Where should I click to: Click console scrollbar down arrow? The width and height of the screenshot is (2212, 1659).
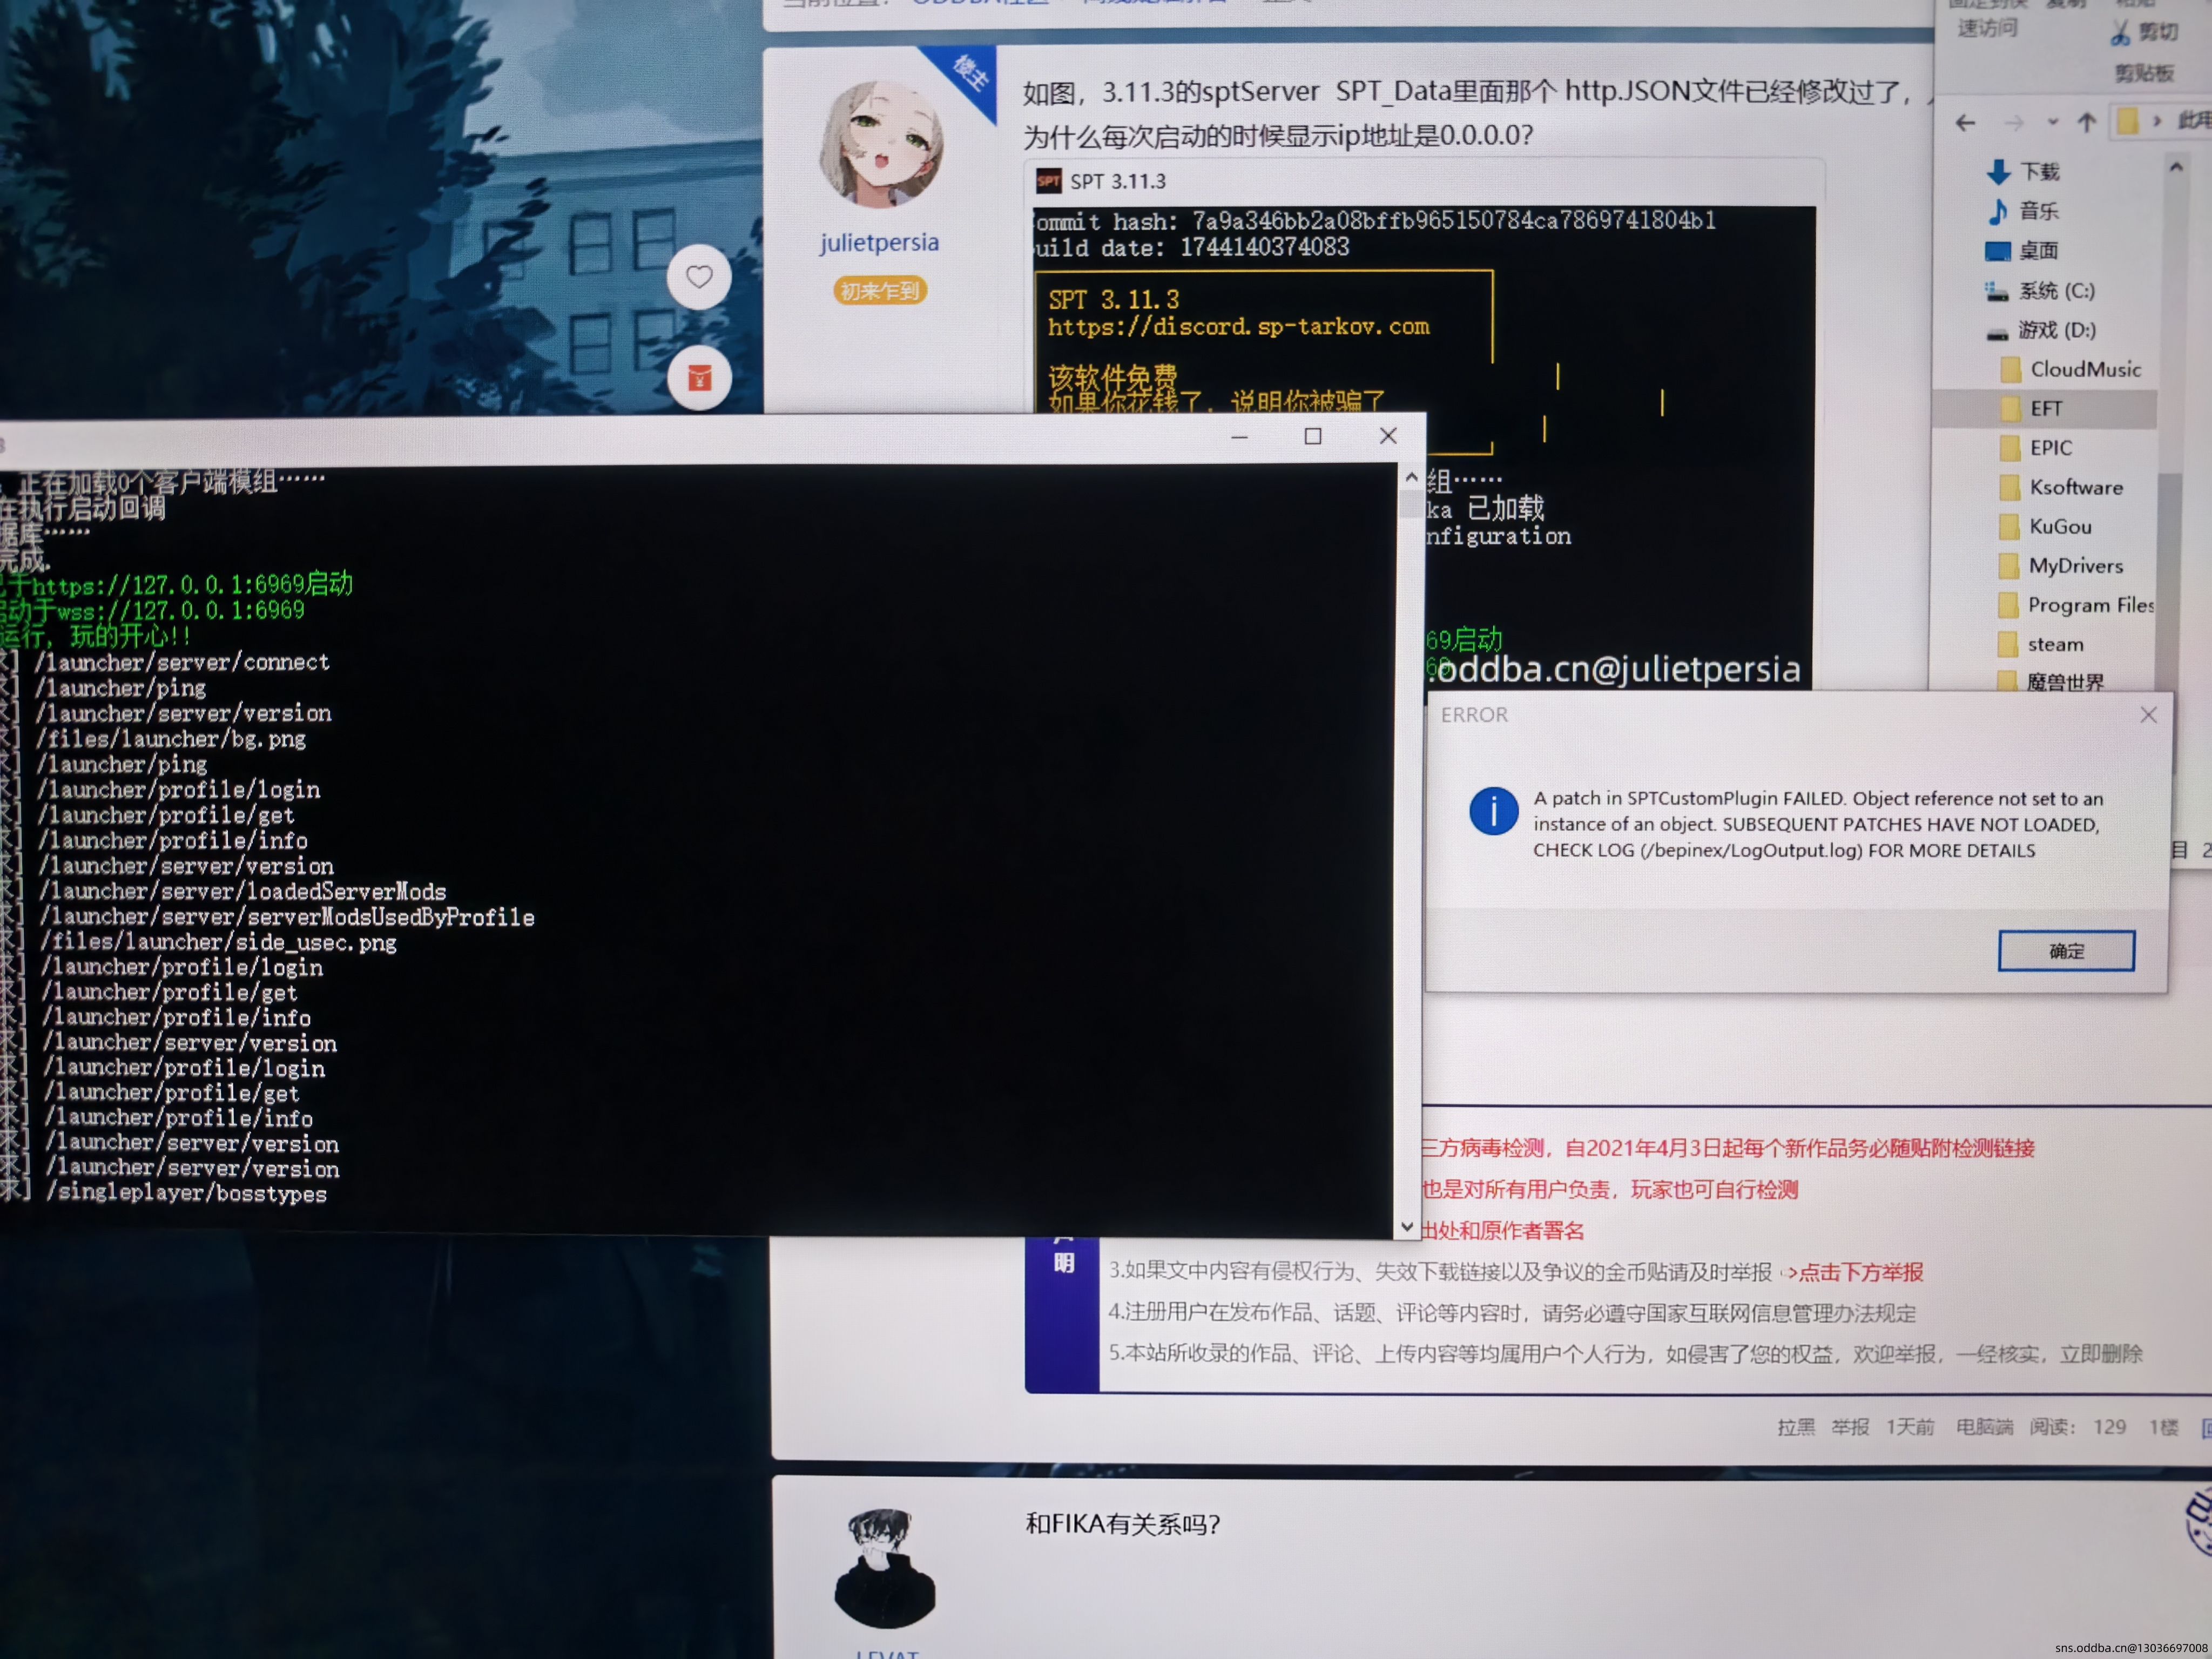(1407, 1226)
